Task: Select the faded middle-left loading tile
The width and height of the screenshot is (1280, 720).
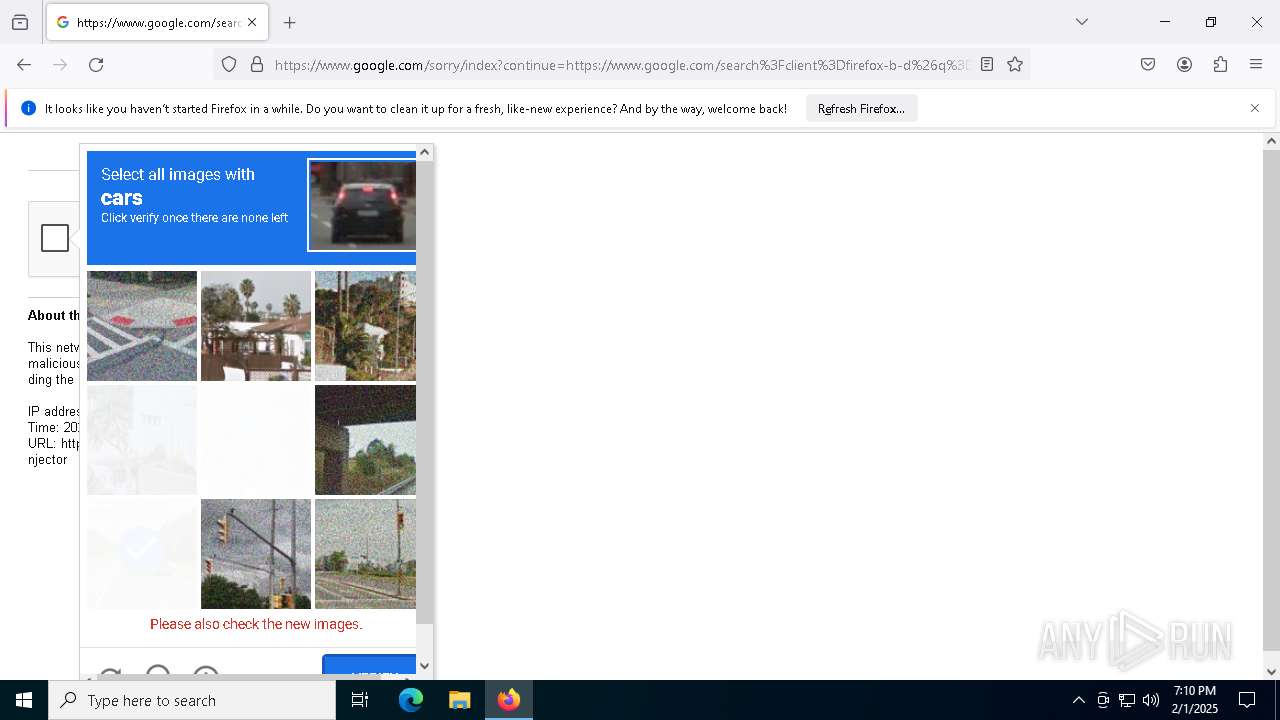Action: coord(142,440)
